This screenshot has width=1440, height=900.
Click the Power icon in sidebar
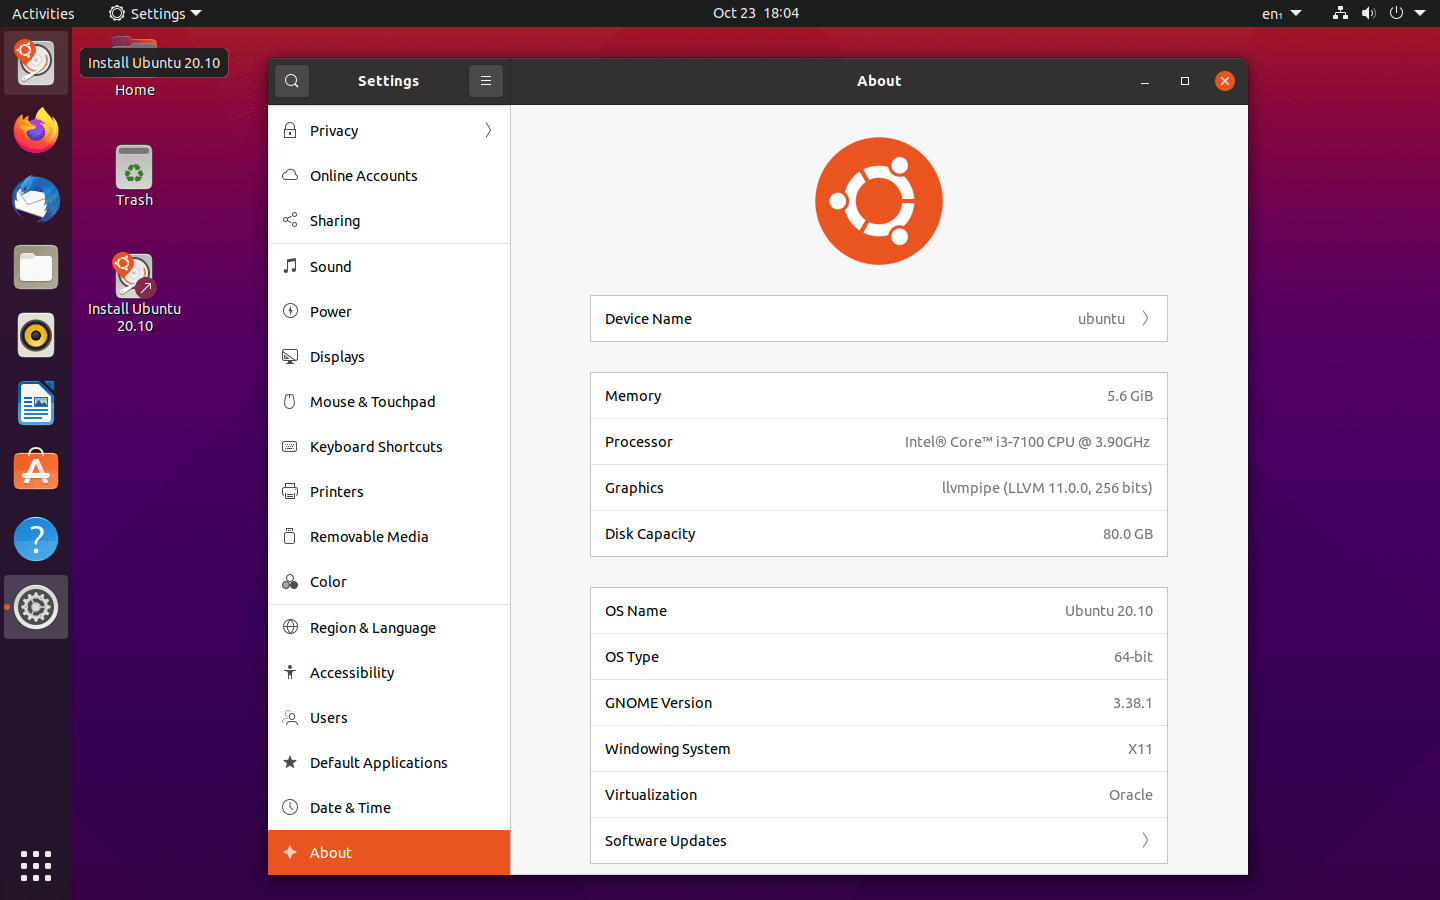(290, 311)
